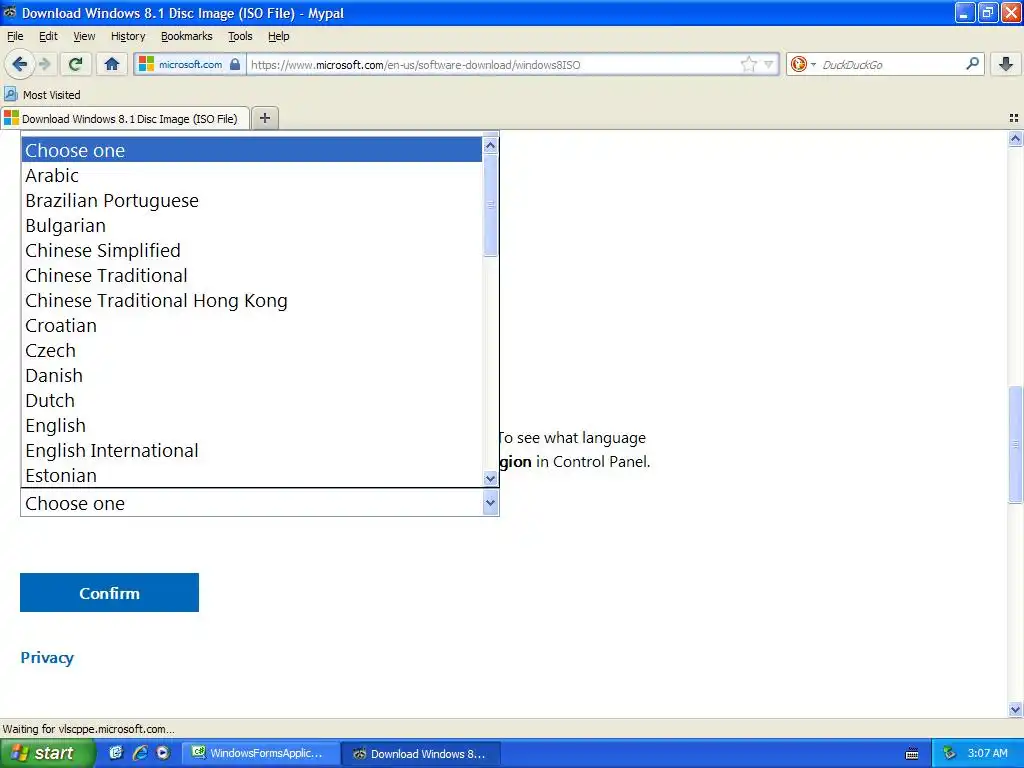Screen dimensions: 1024x768
Task: Click the search magnifier icon
Action: (972, 64)
